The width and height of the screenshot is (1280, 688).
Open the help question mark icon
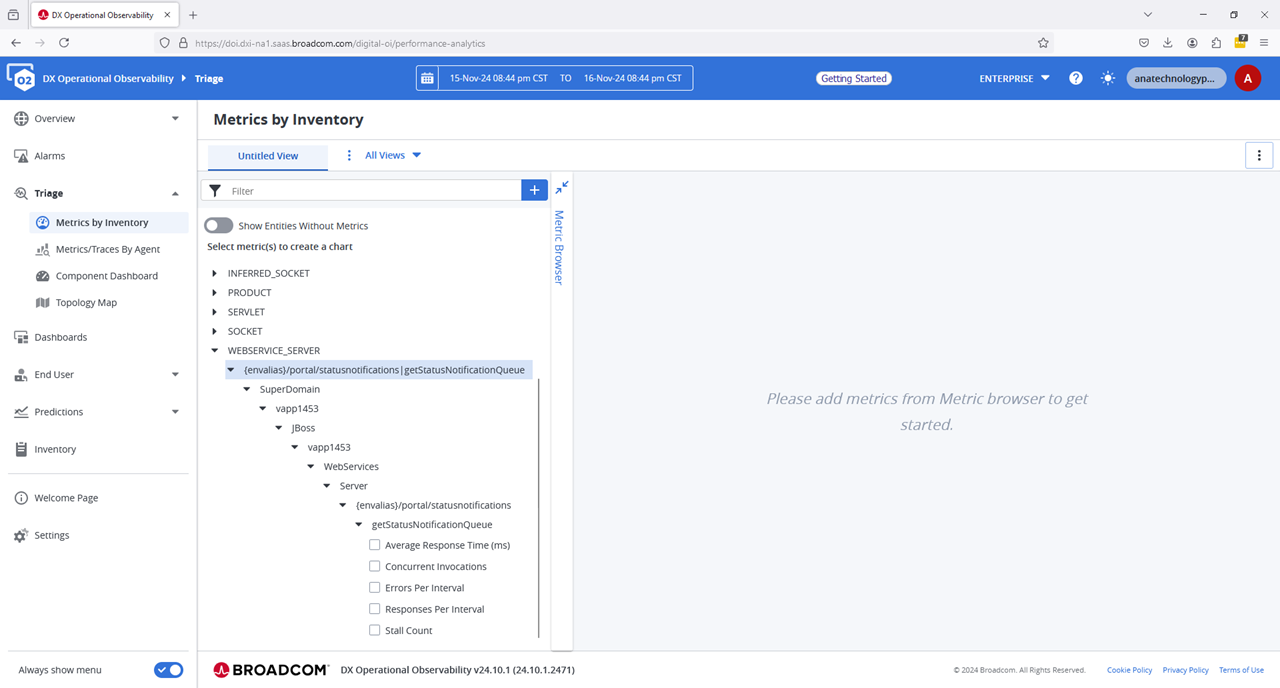[x=1076, y=78]
